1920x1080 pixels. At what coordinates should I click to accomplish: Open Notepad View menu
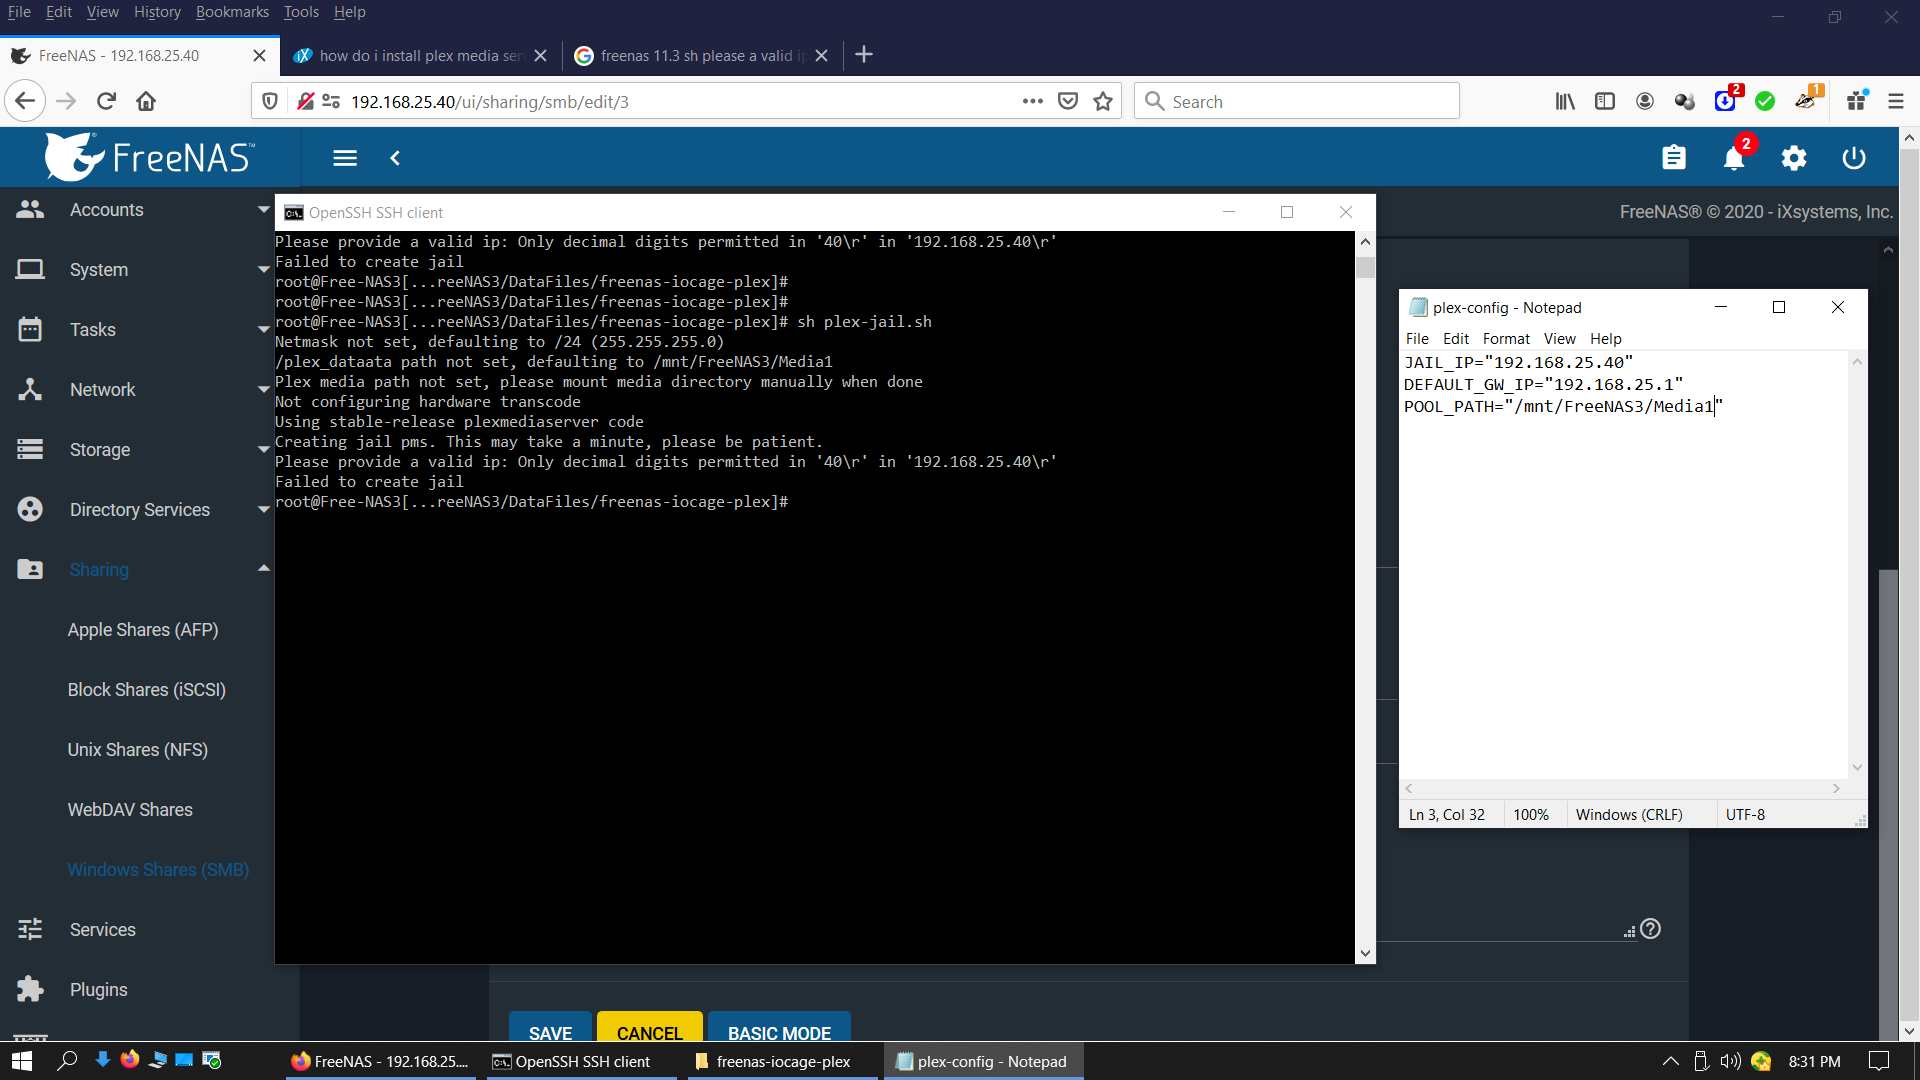coord(1559,339)
